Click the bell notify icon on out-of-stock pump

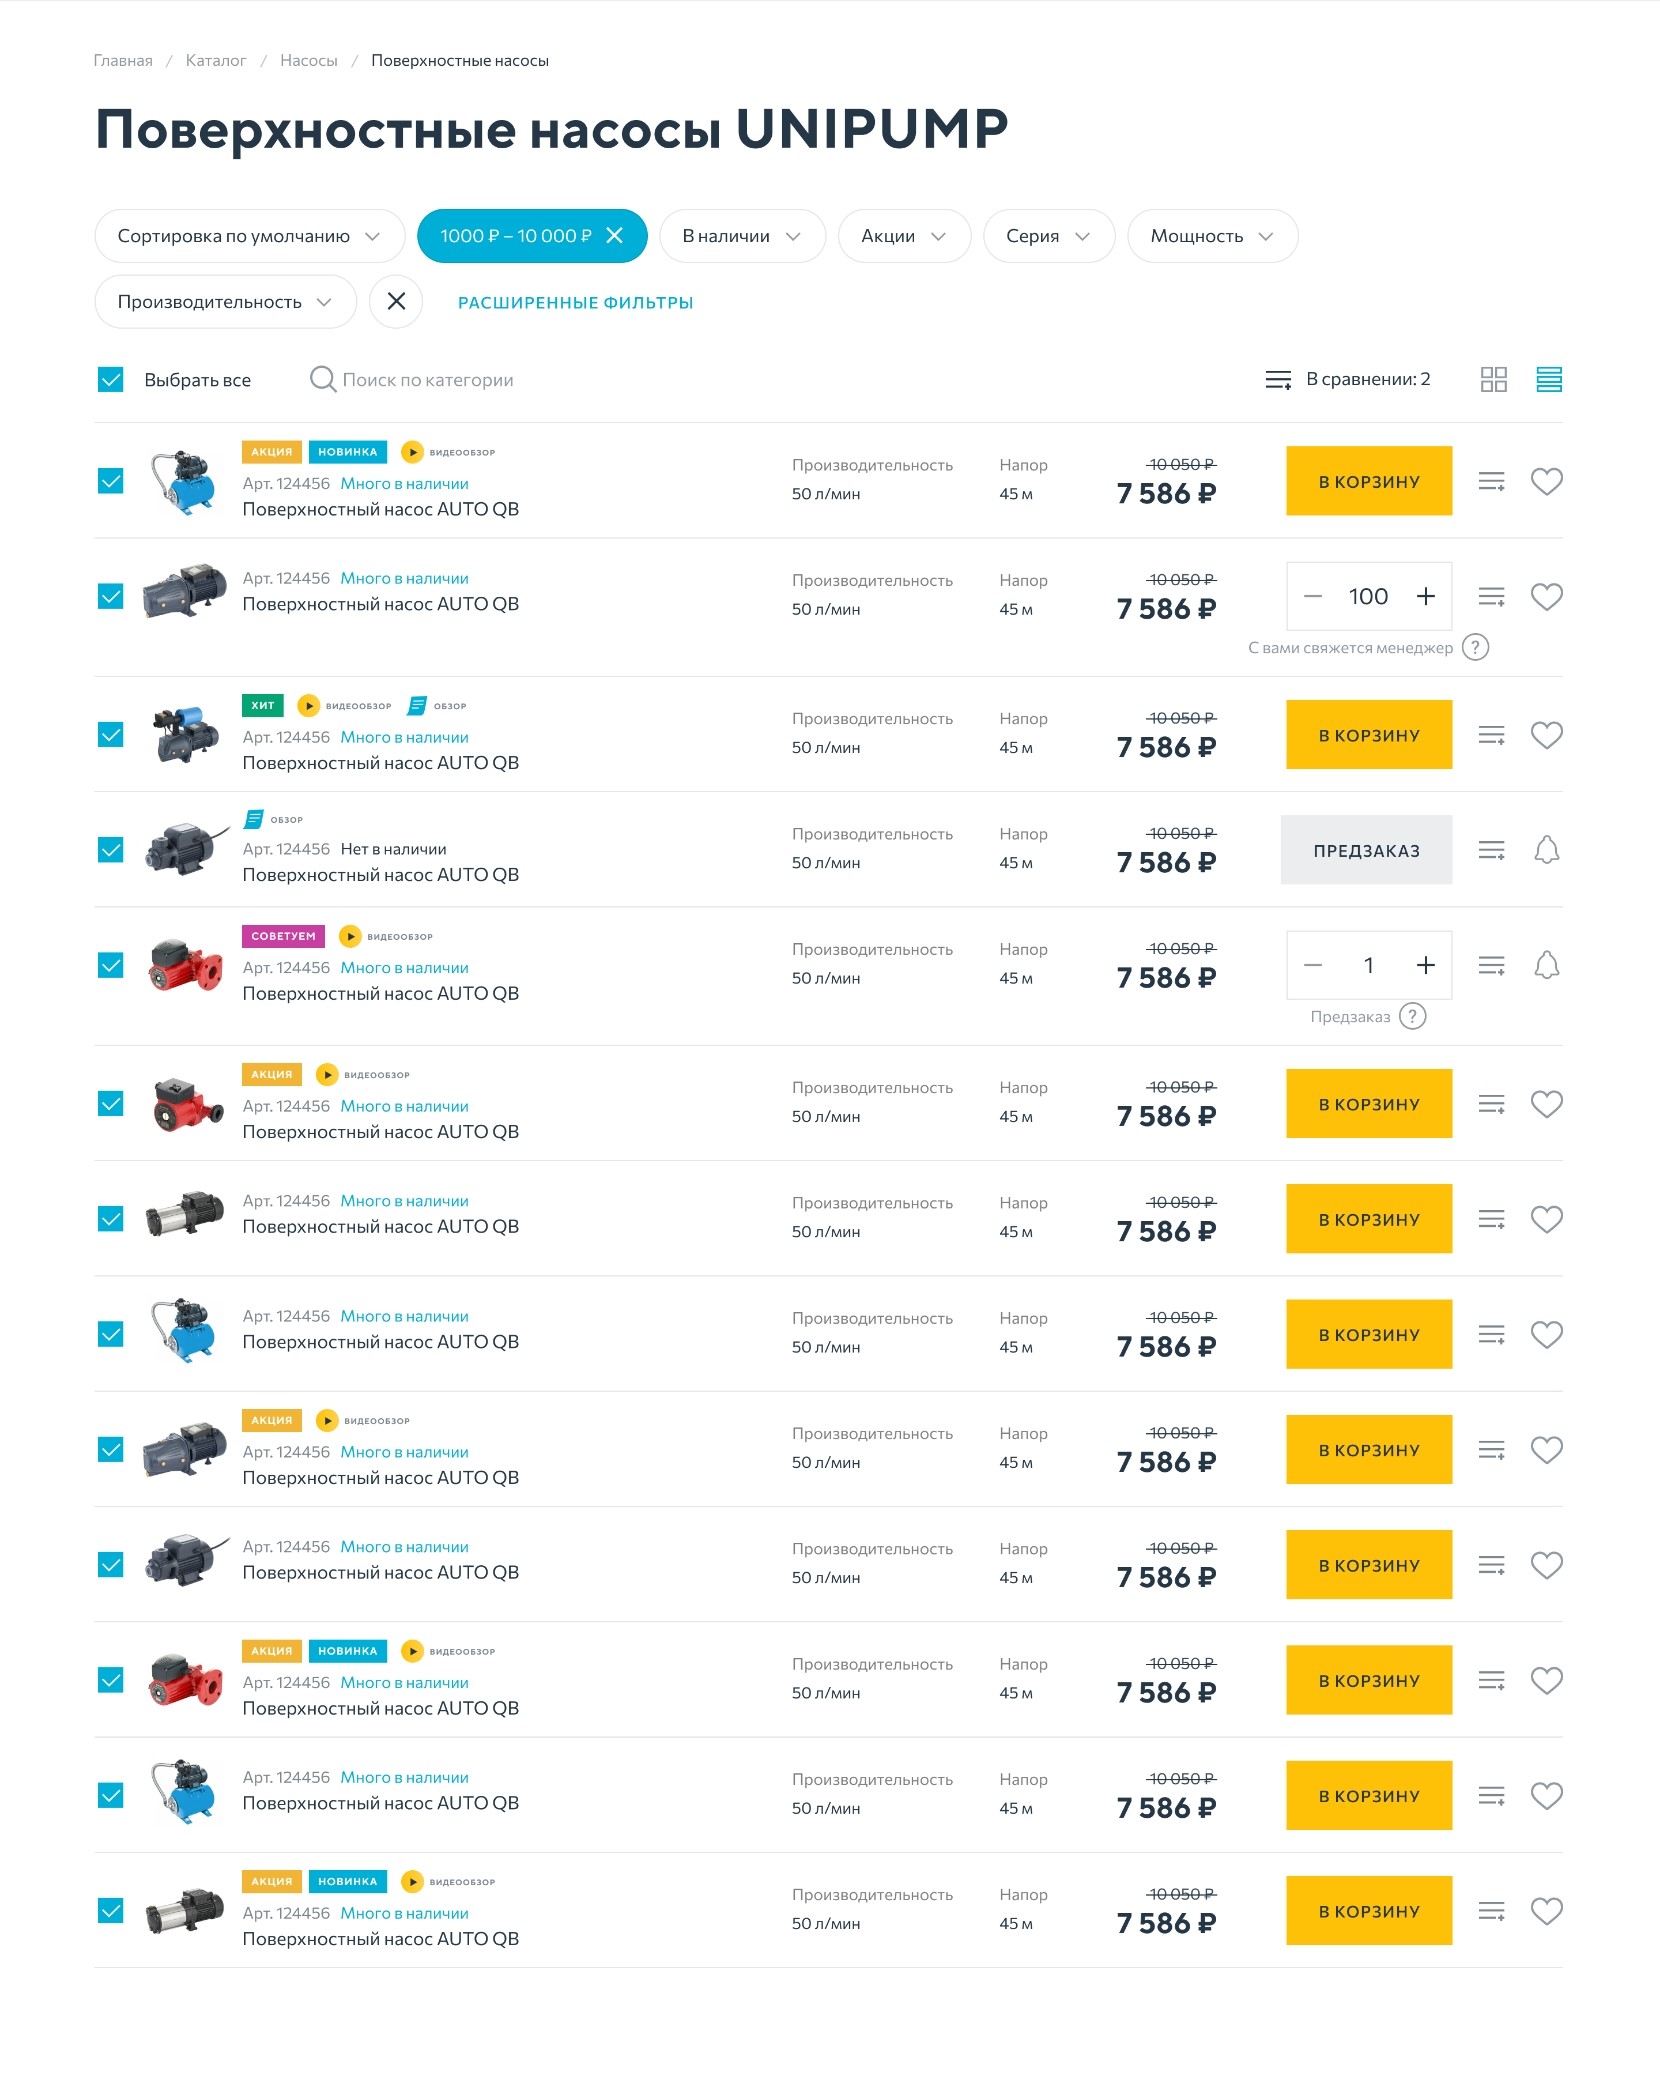point(1546,850)
